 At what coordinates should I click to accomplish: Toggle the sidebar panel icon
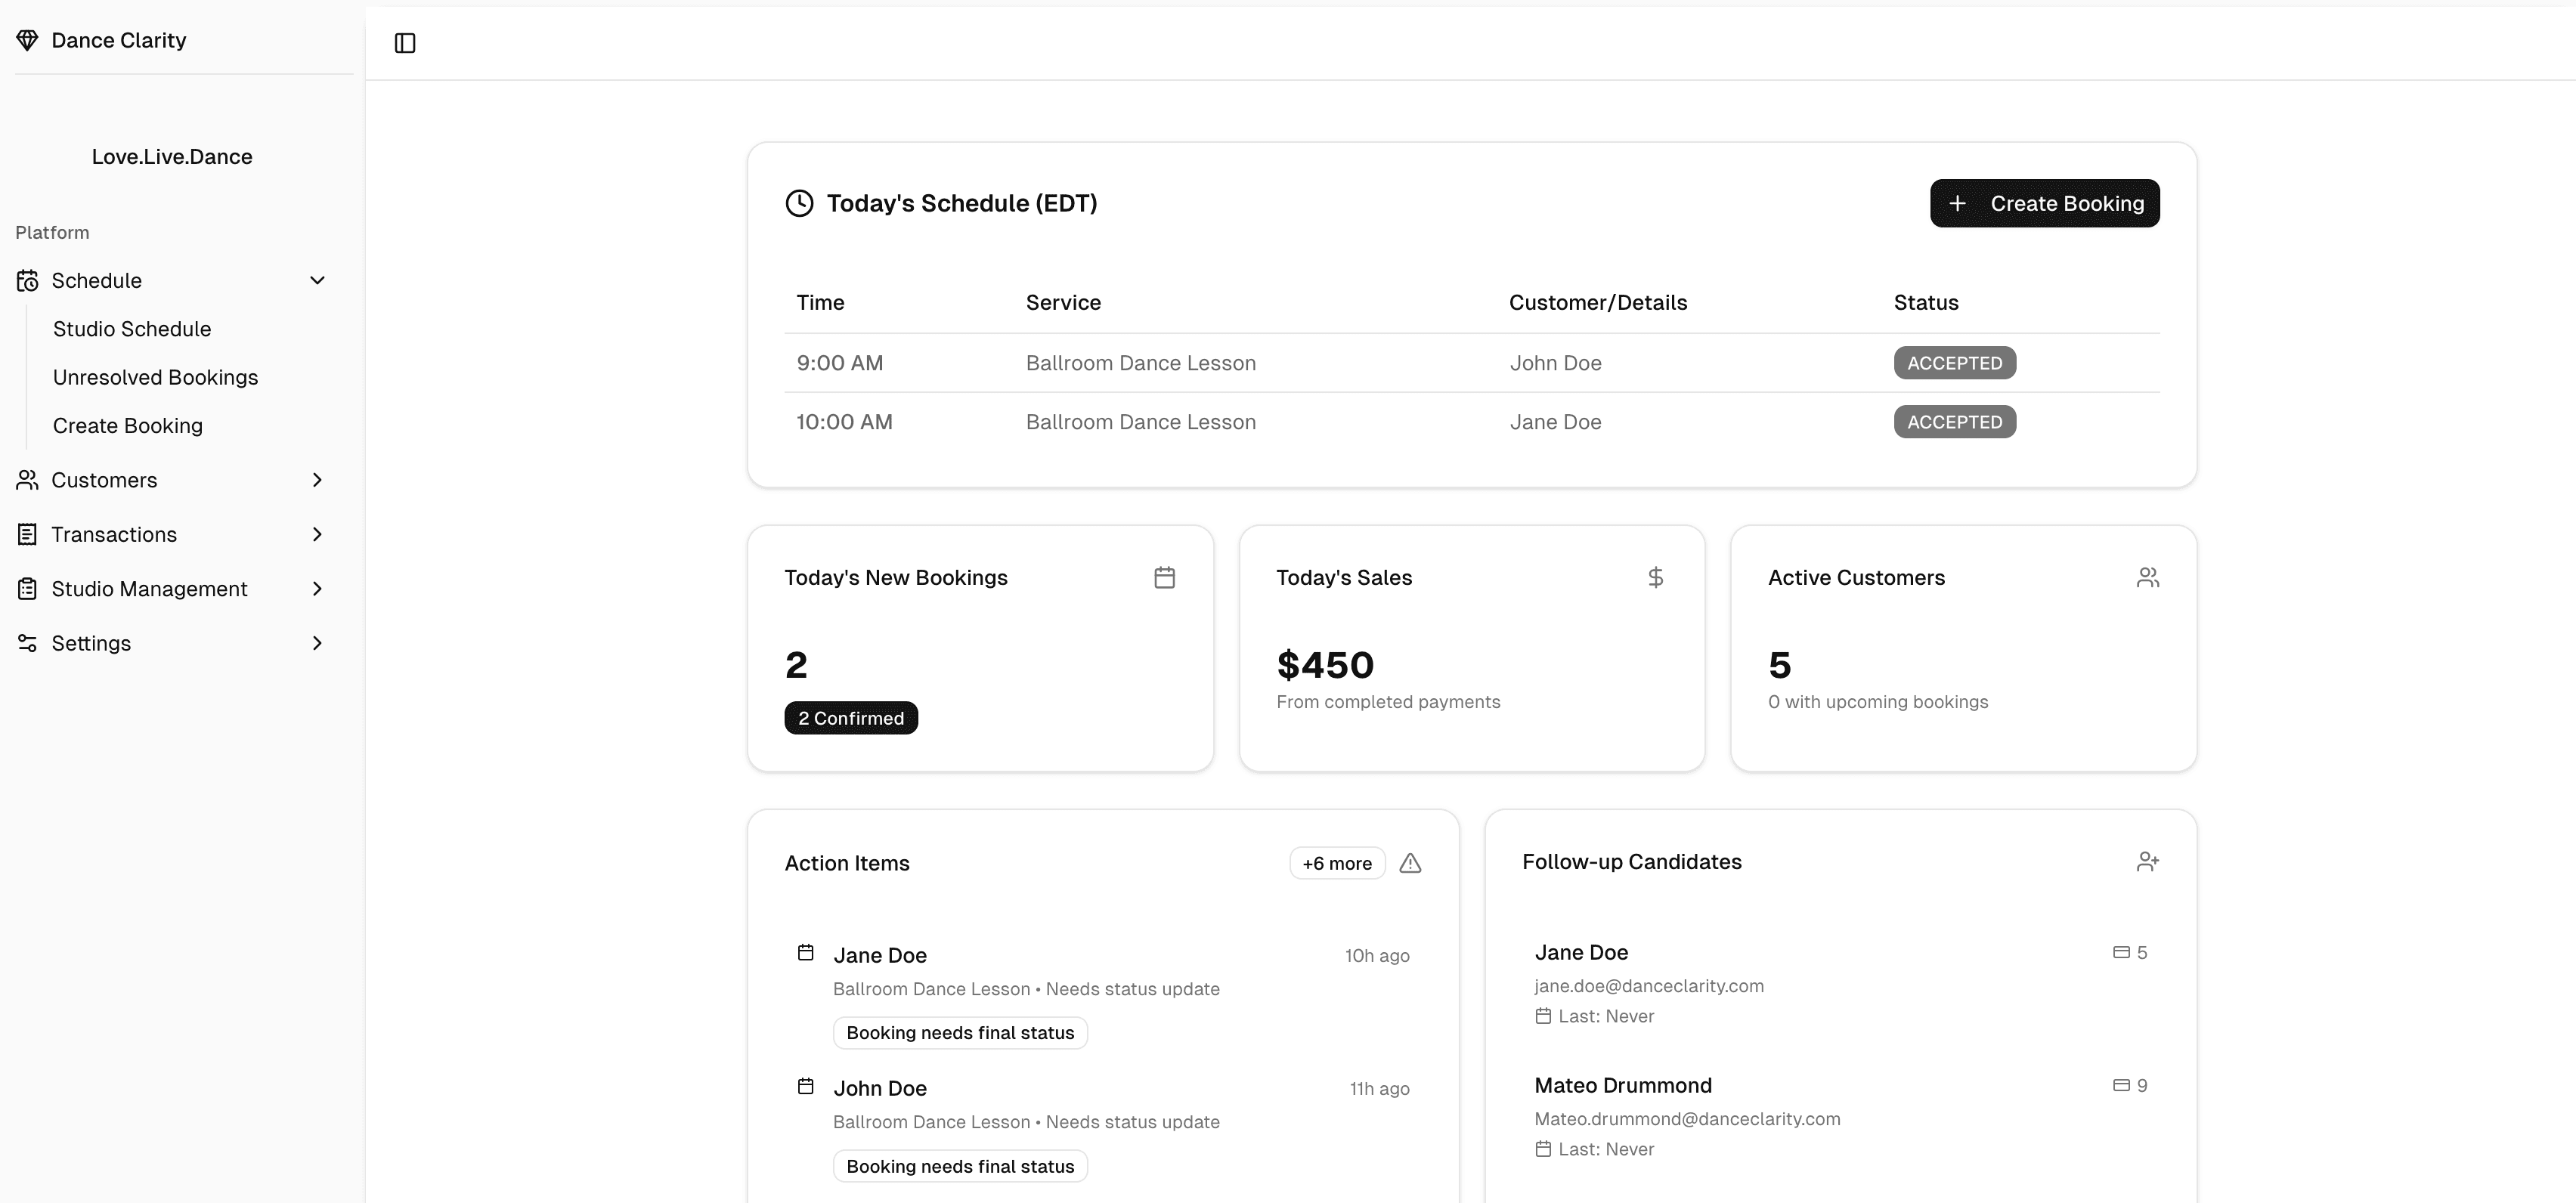405,43
